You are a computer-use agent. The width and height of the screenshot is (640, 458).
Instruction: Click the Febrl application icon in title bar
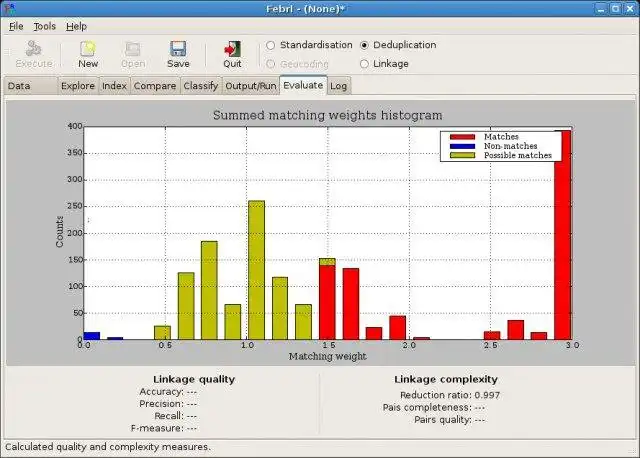click(10, 8)
